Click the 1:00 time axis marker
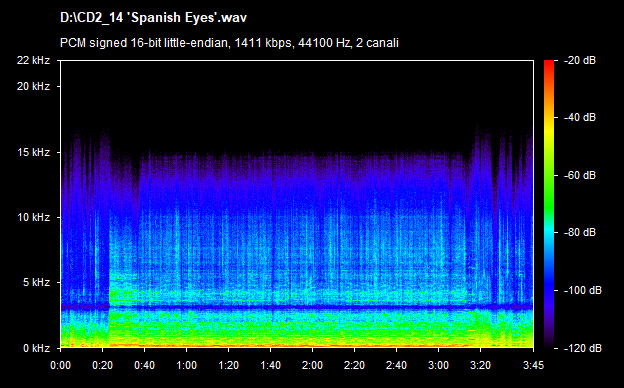The width and height of the screenshot is (624, 388). point(187,365)
